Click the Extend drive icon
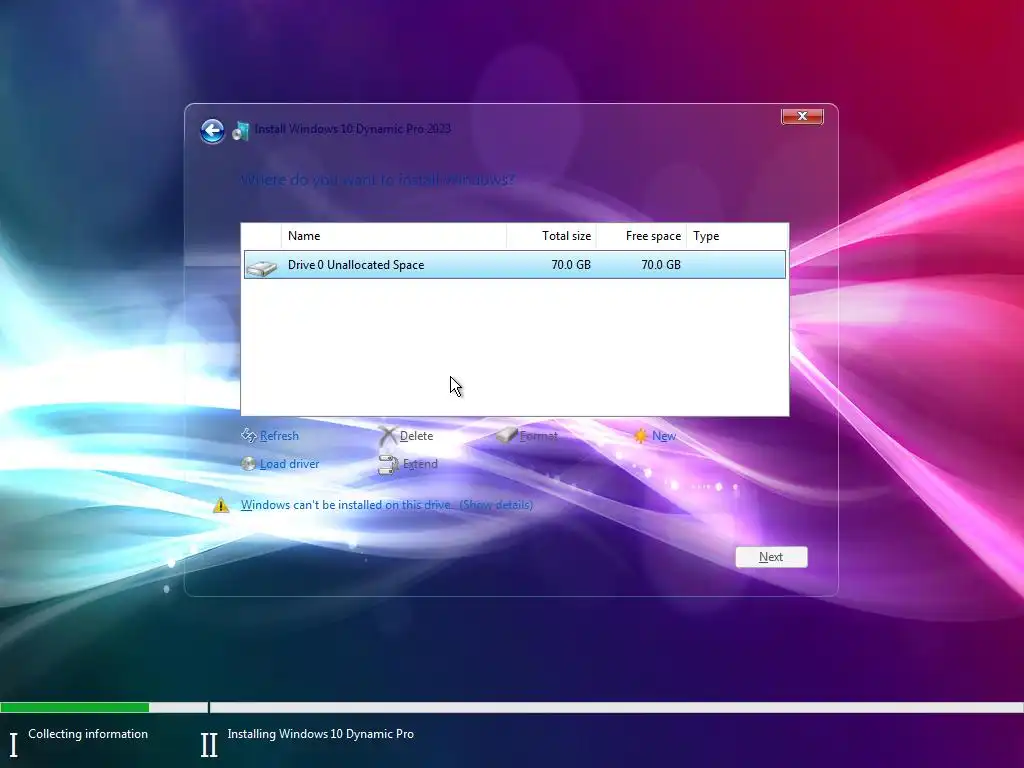Screen dimensions: 1024x768 [389, 464]
